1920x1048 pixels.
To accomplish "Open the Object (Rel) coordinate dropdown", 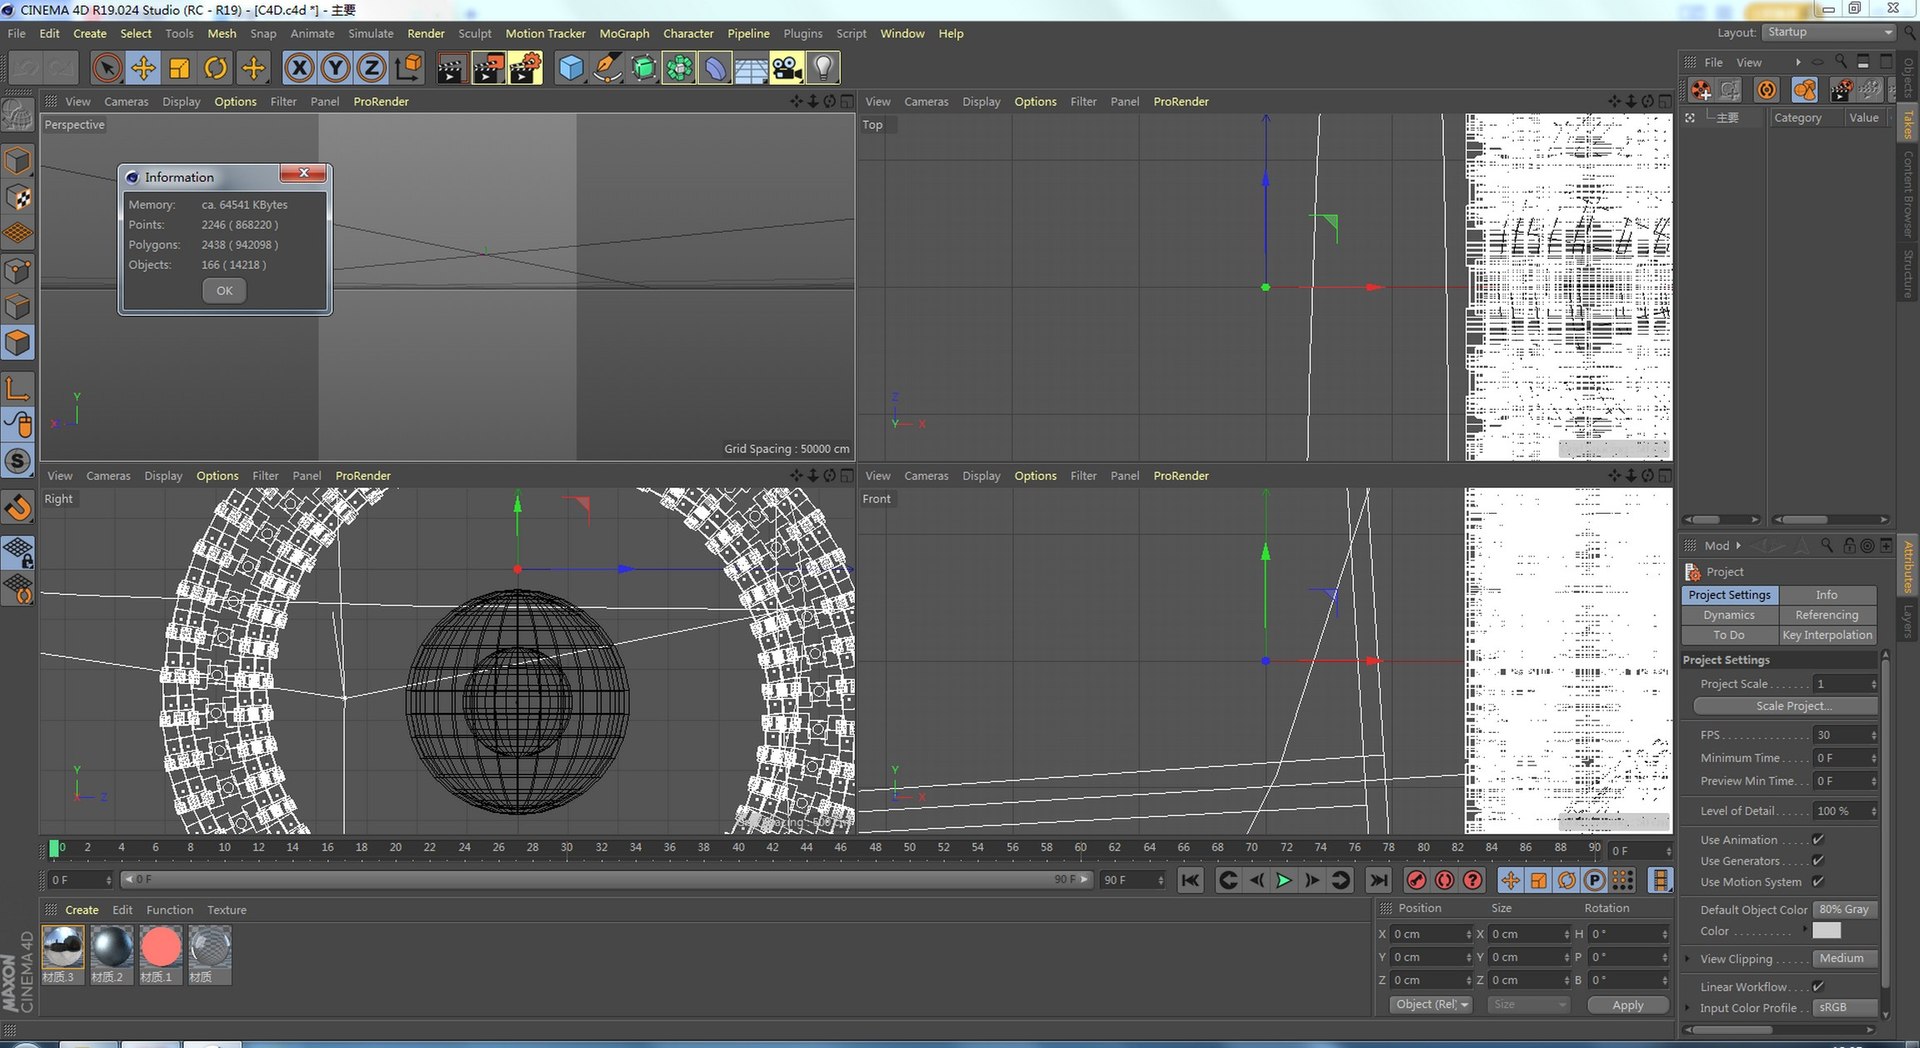I will pyautogui.click(x=1431, y=1005).
